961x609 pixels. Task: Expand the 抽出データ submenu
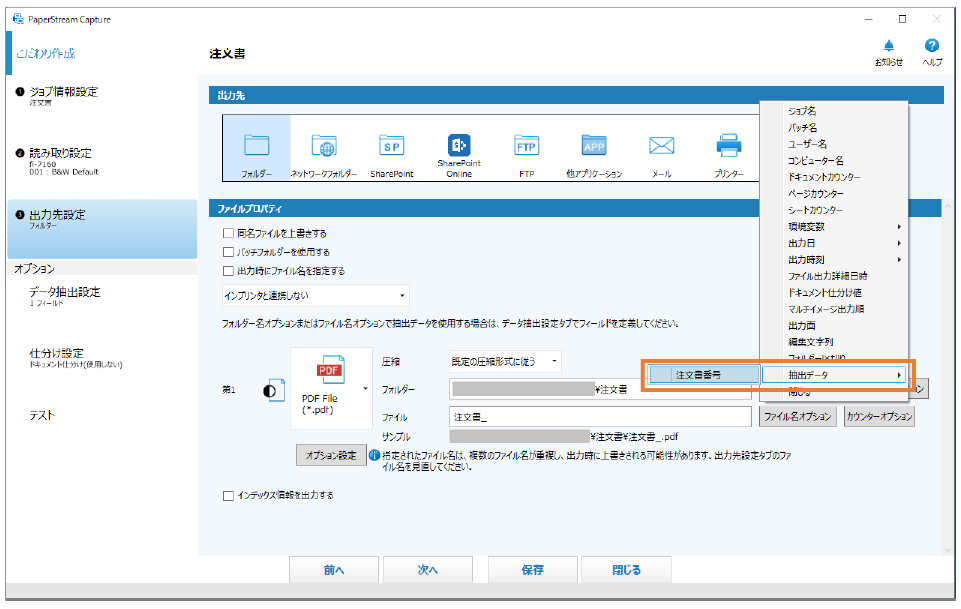point(834,375)
